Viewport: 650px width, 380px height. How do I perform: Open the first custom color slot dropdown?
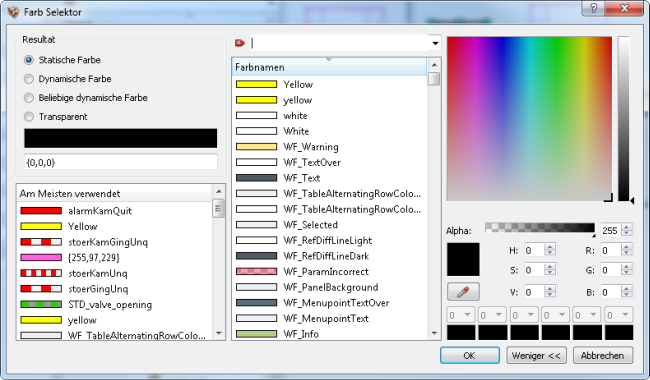pos(461,315)
